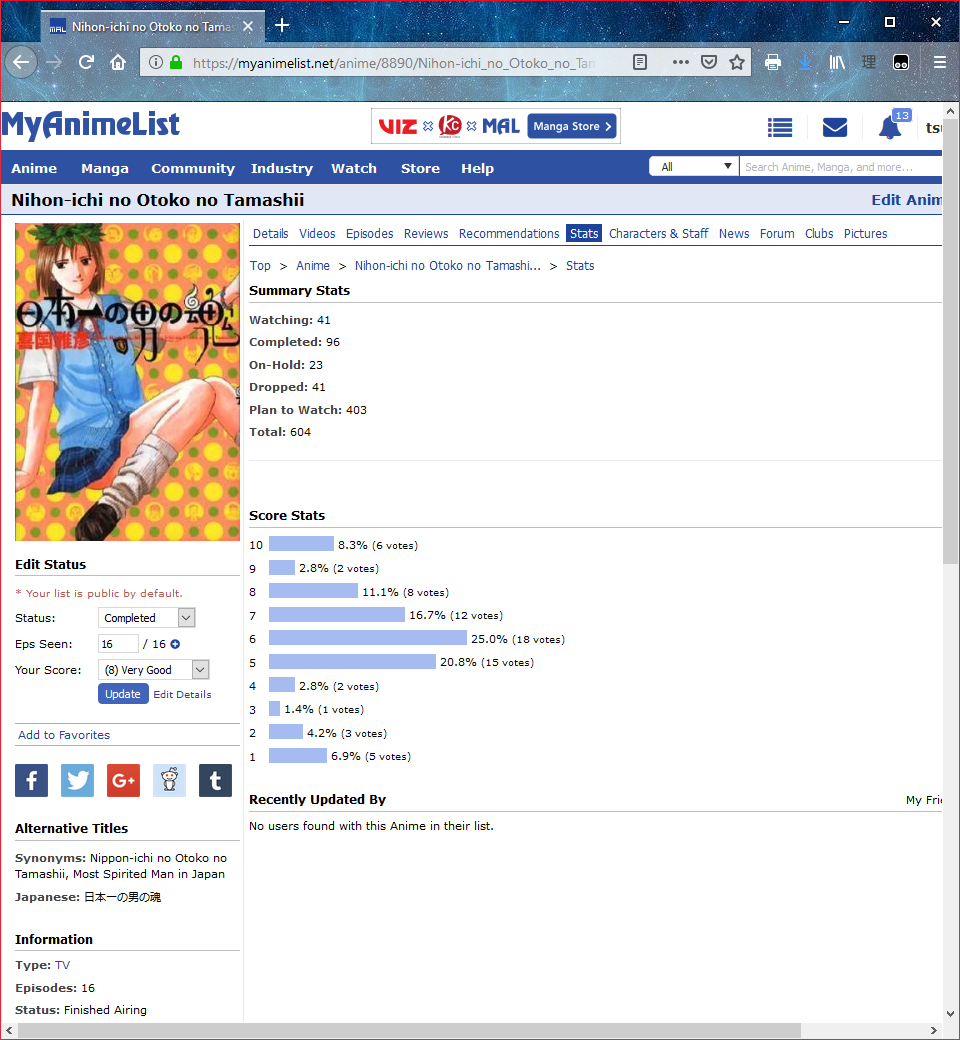
Task: Click into the Eps Seen input field
Action: pyautogui.click(x=118, y=644)
